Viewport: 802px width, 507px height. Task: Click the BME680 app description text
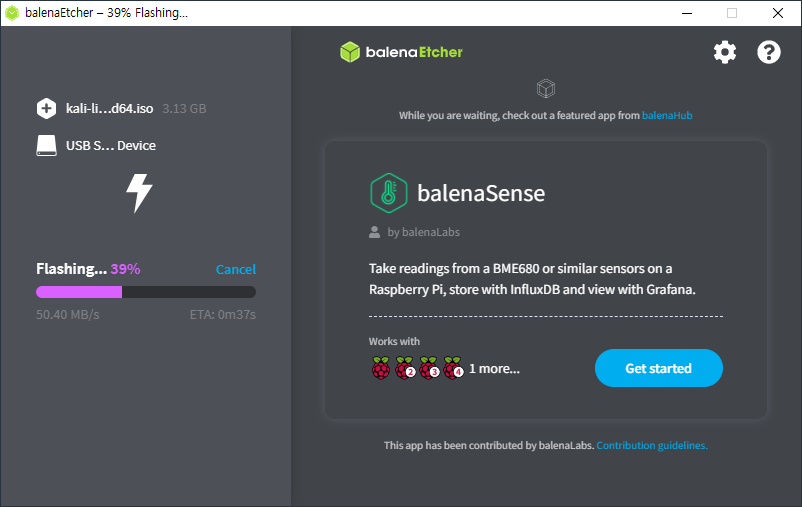pyautogui.click(x=532, y=279)
